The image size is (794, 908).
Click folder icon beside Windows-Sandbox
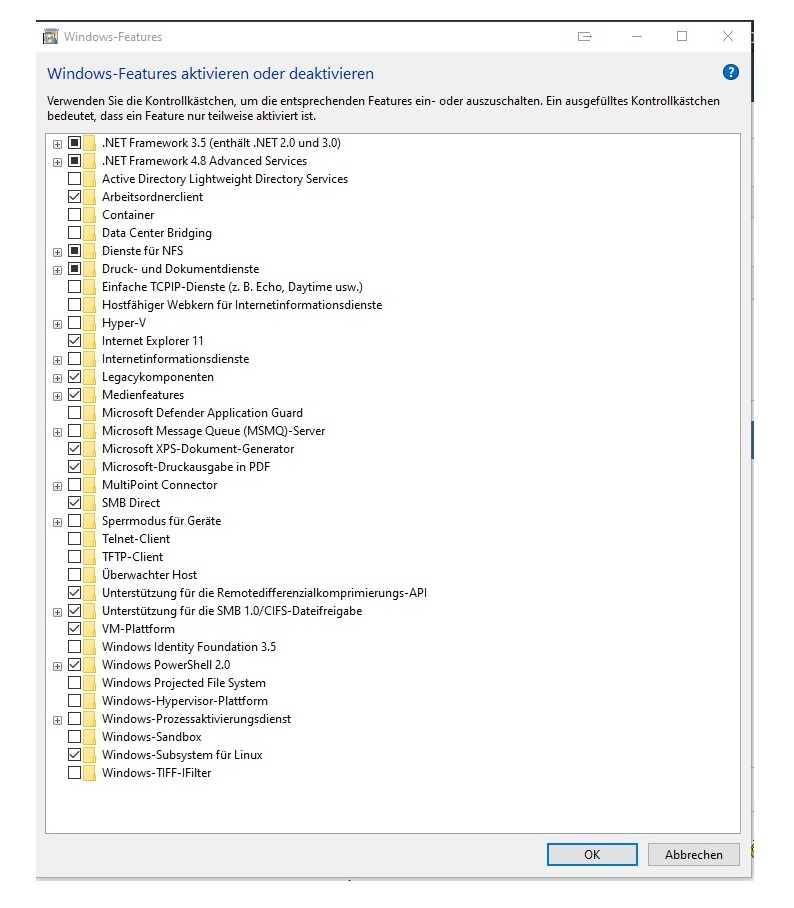89,737
